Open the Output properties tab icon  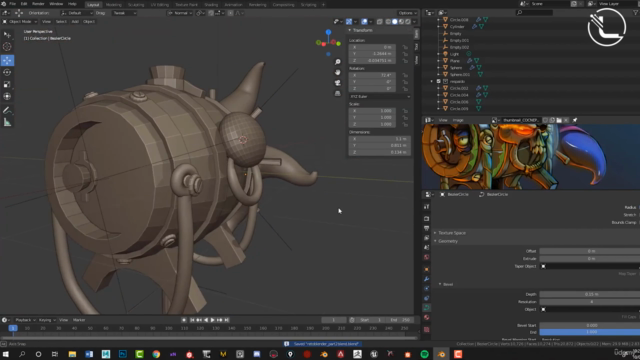(x=427, y=228)
